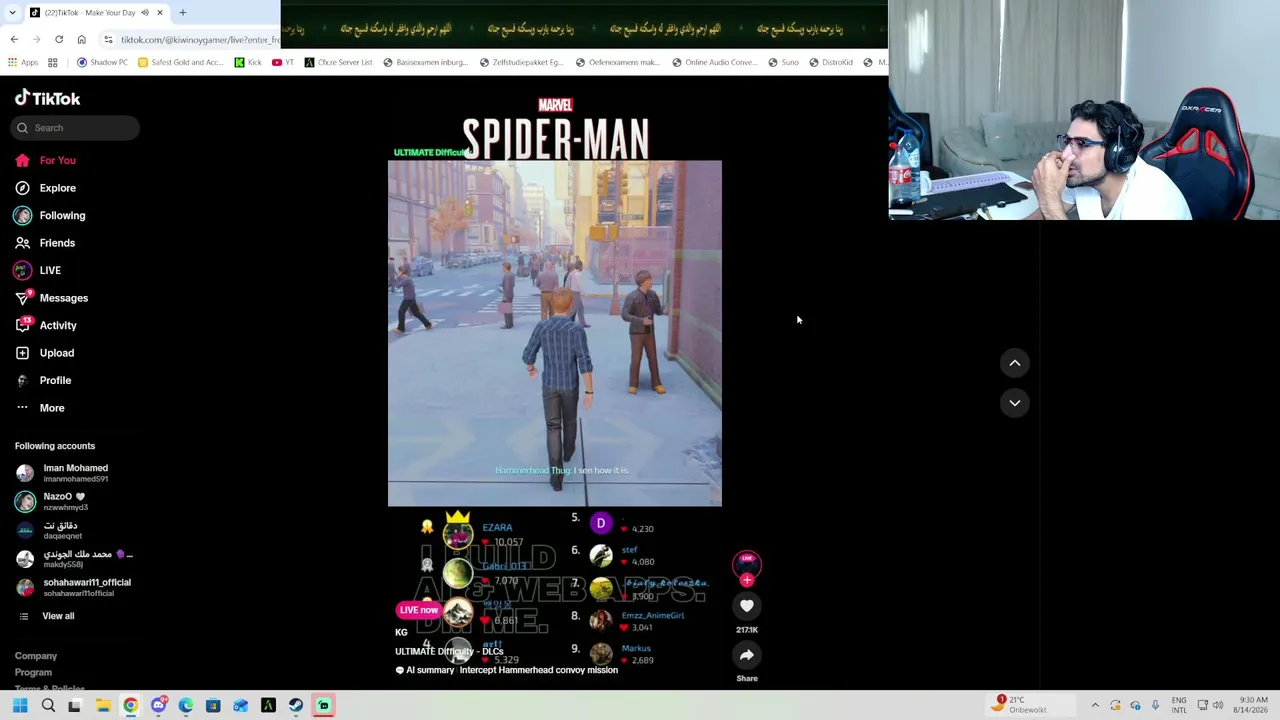Open the Windows Start menu
1280x720 pixels.
pos(20,706)
